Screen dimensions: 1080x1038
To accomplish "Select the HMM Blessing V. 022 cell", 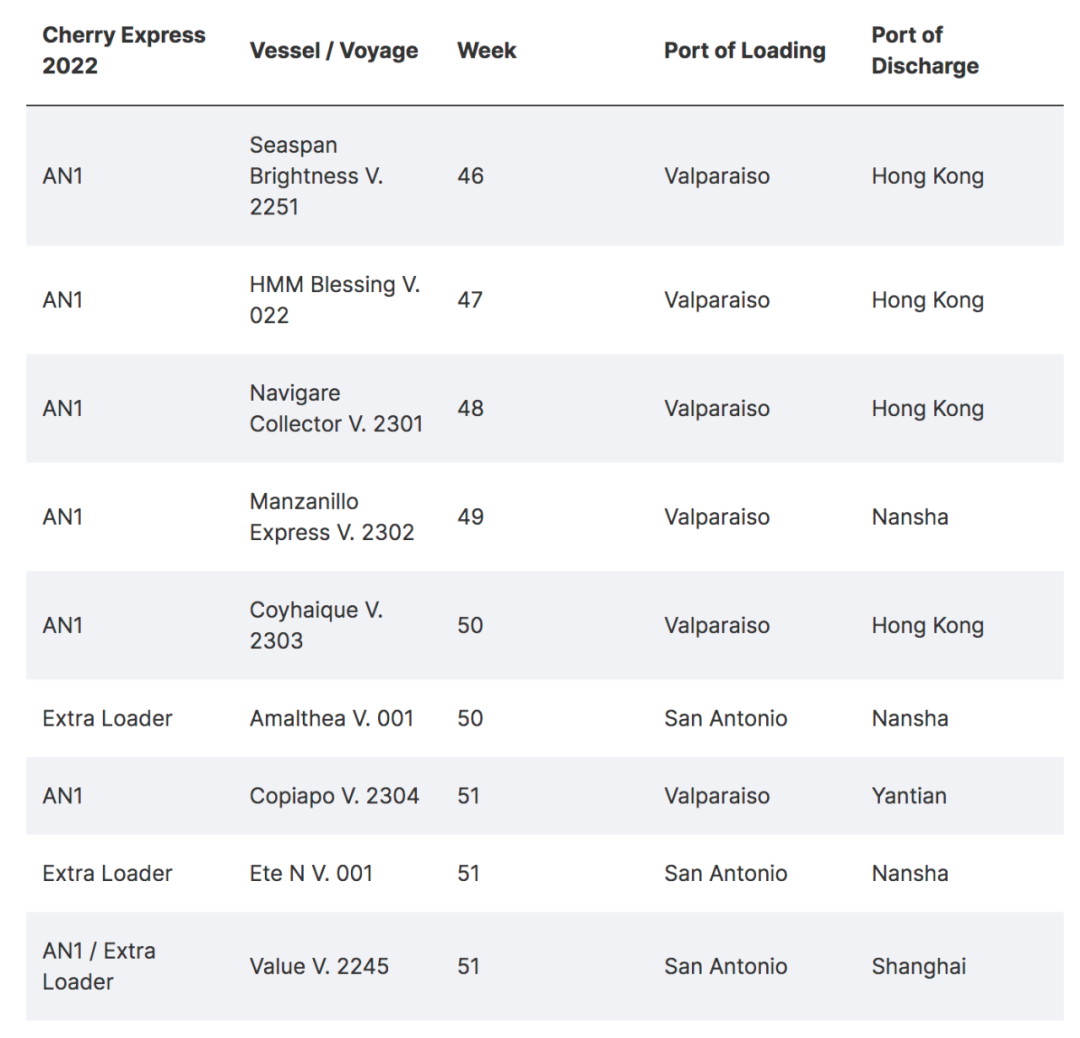I will [334, 300].
